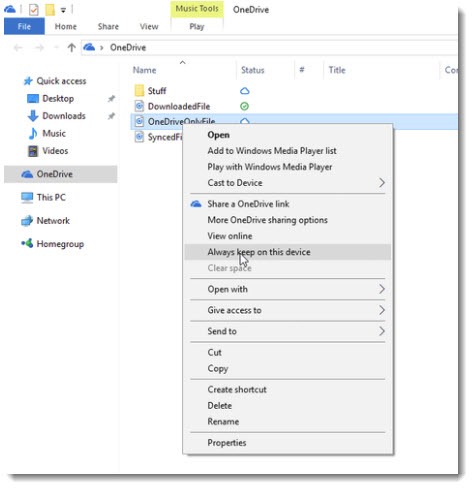Viewport: 473px width, 489px height.
Task: Click the Properties quick access checkmark icon
Action: point(33,10)
